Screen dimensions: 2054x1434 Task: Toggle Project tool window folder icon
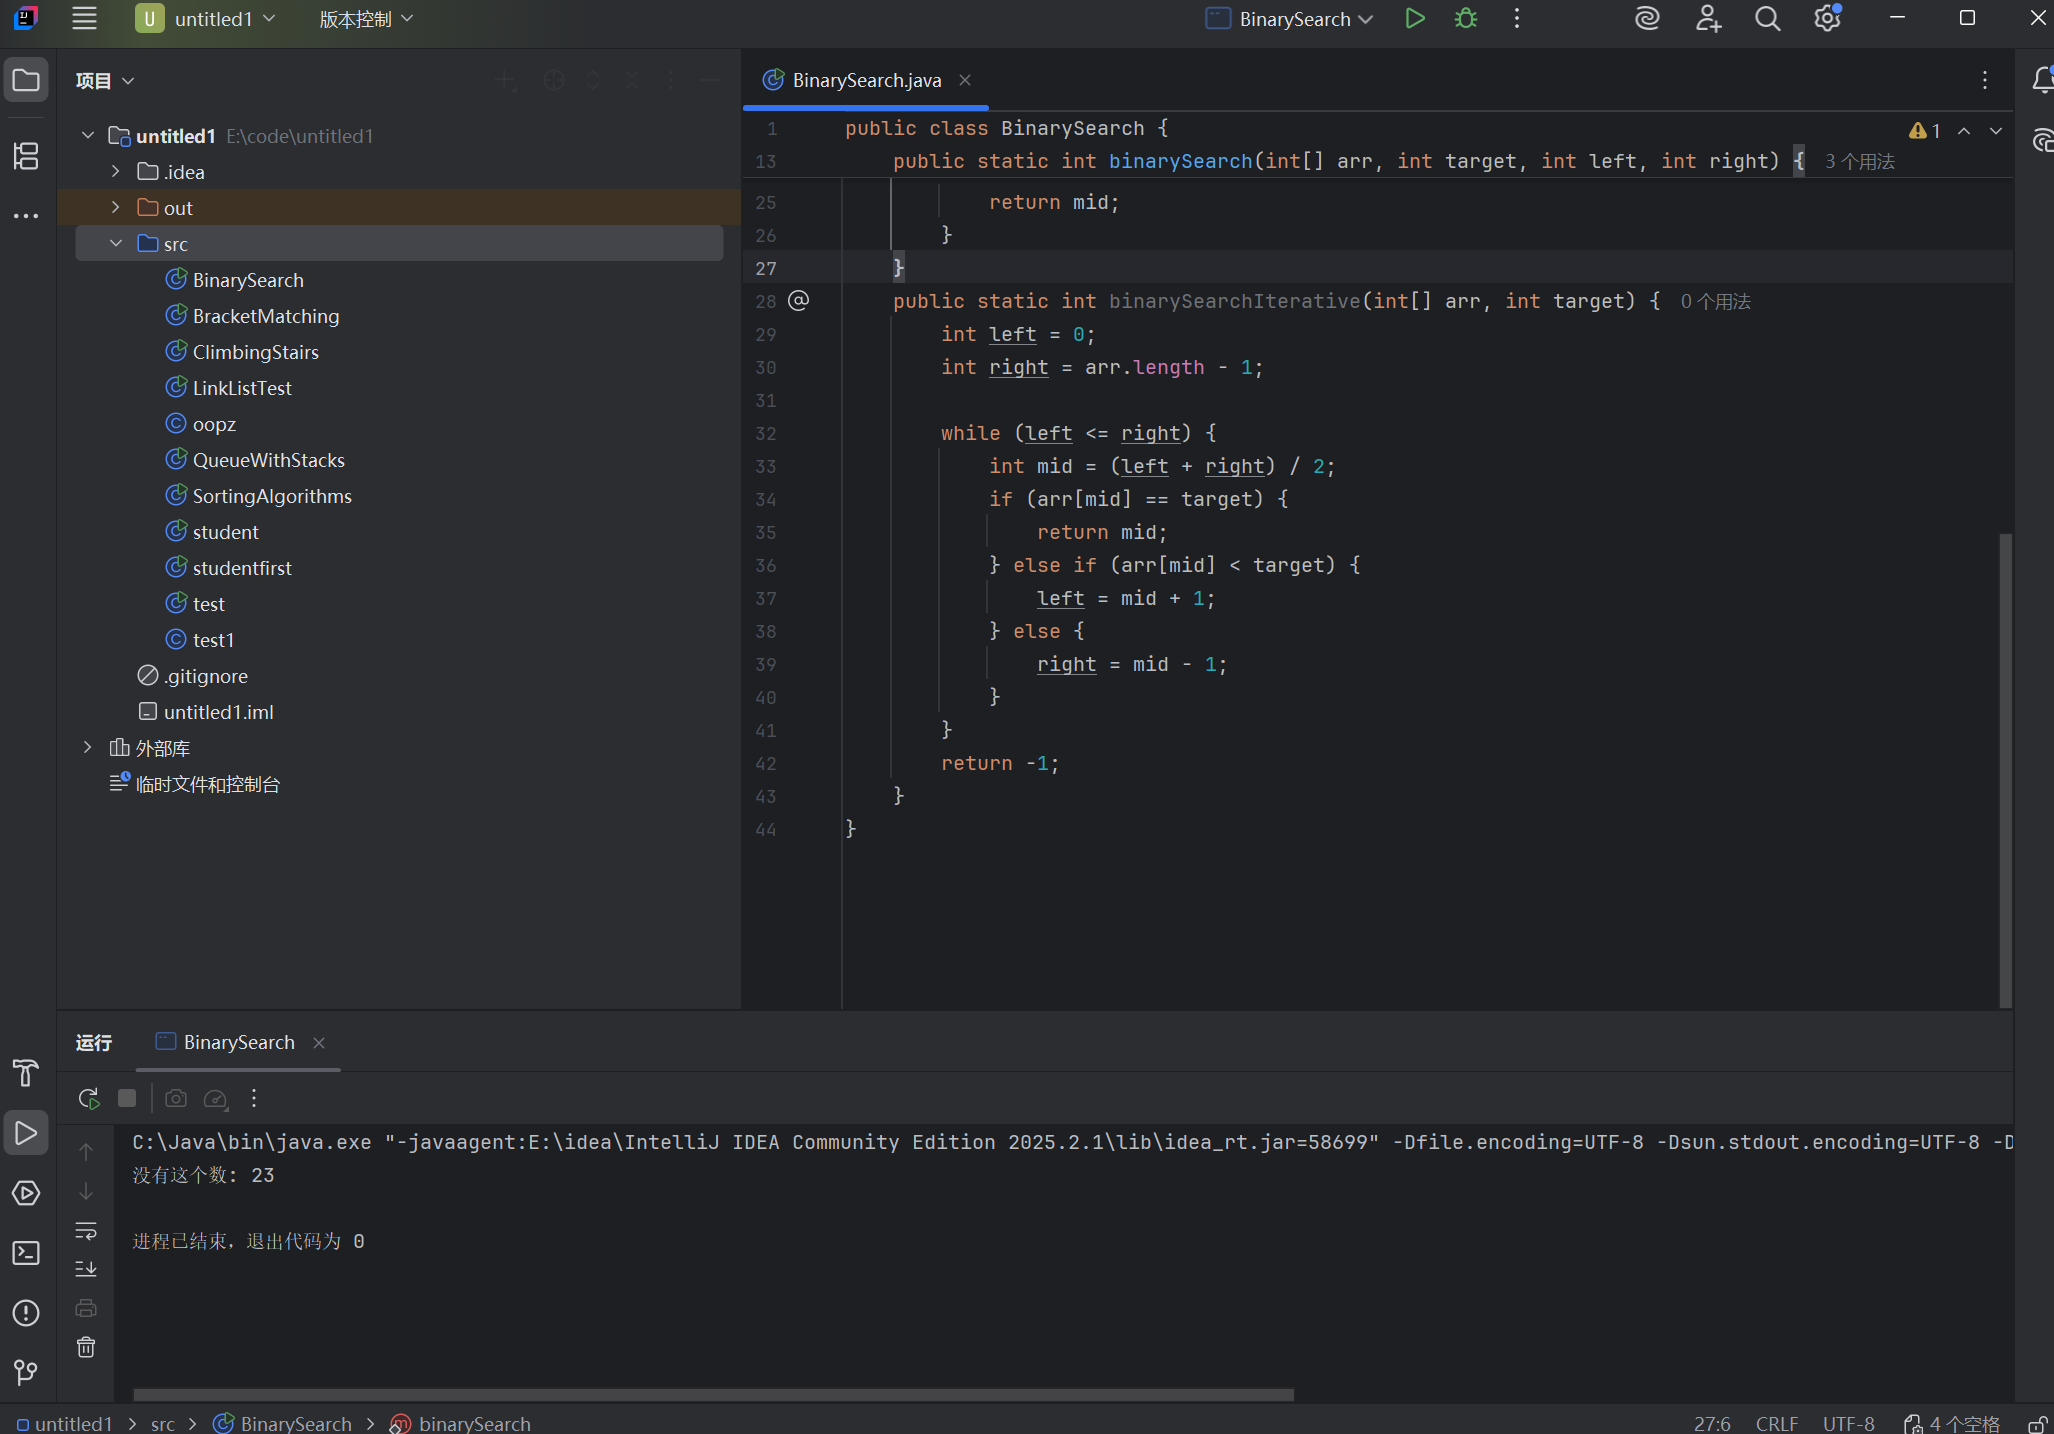pos(26,80)
